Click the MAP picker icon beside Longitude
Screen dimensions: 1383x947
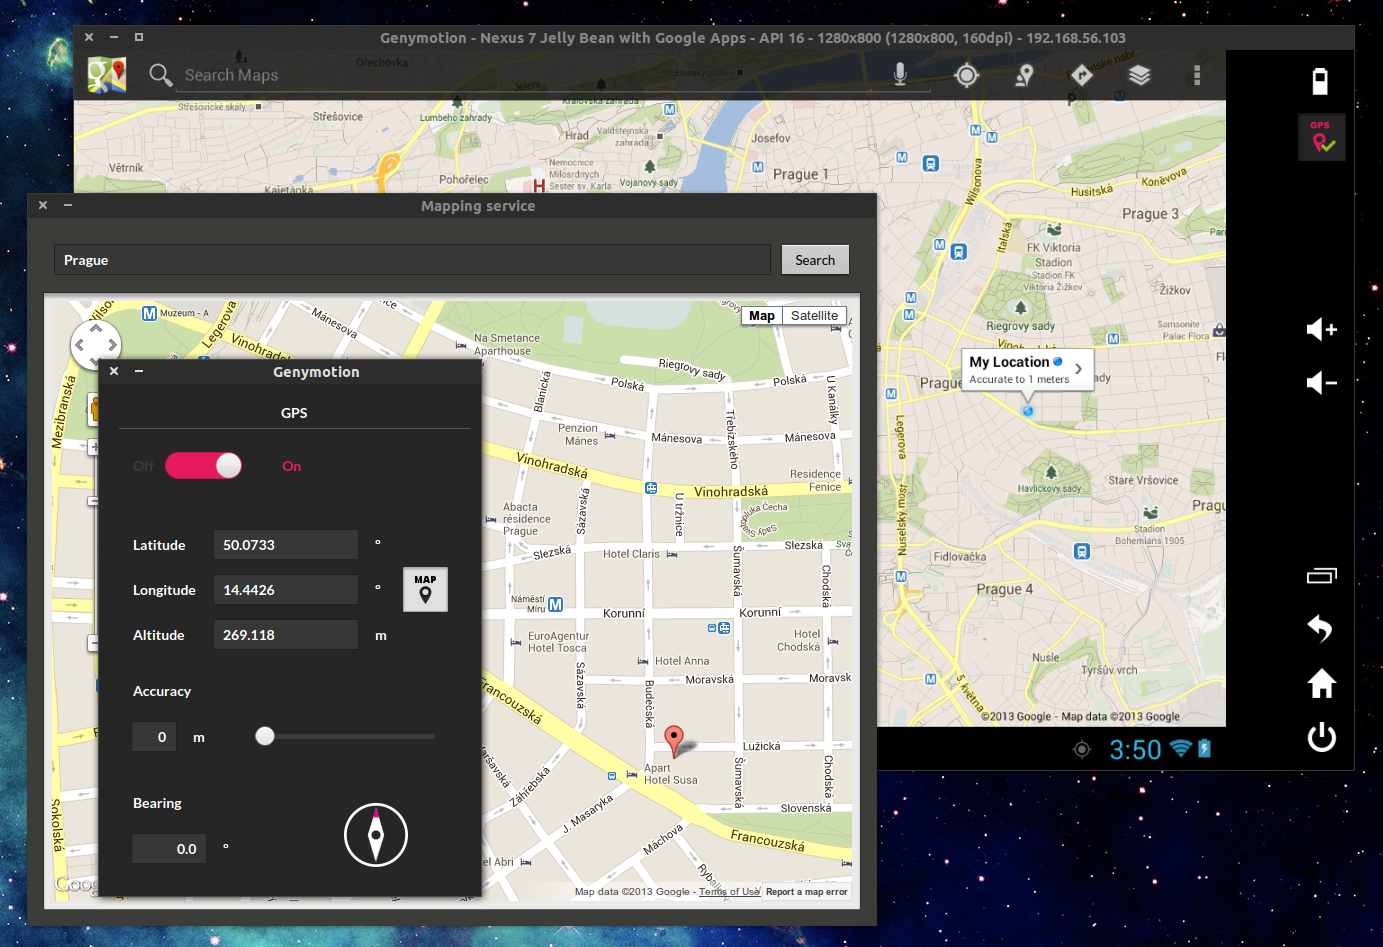pos(425,590)
